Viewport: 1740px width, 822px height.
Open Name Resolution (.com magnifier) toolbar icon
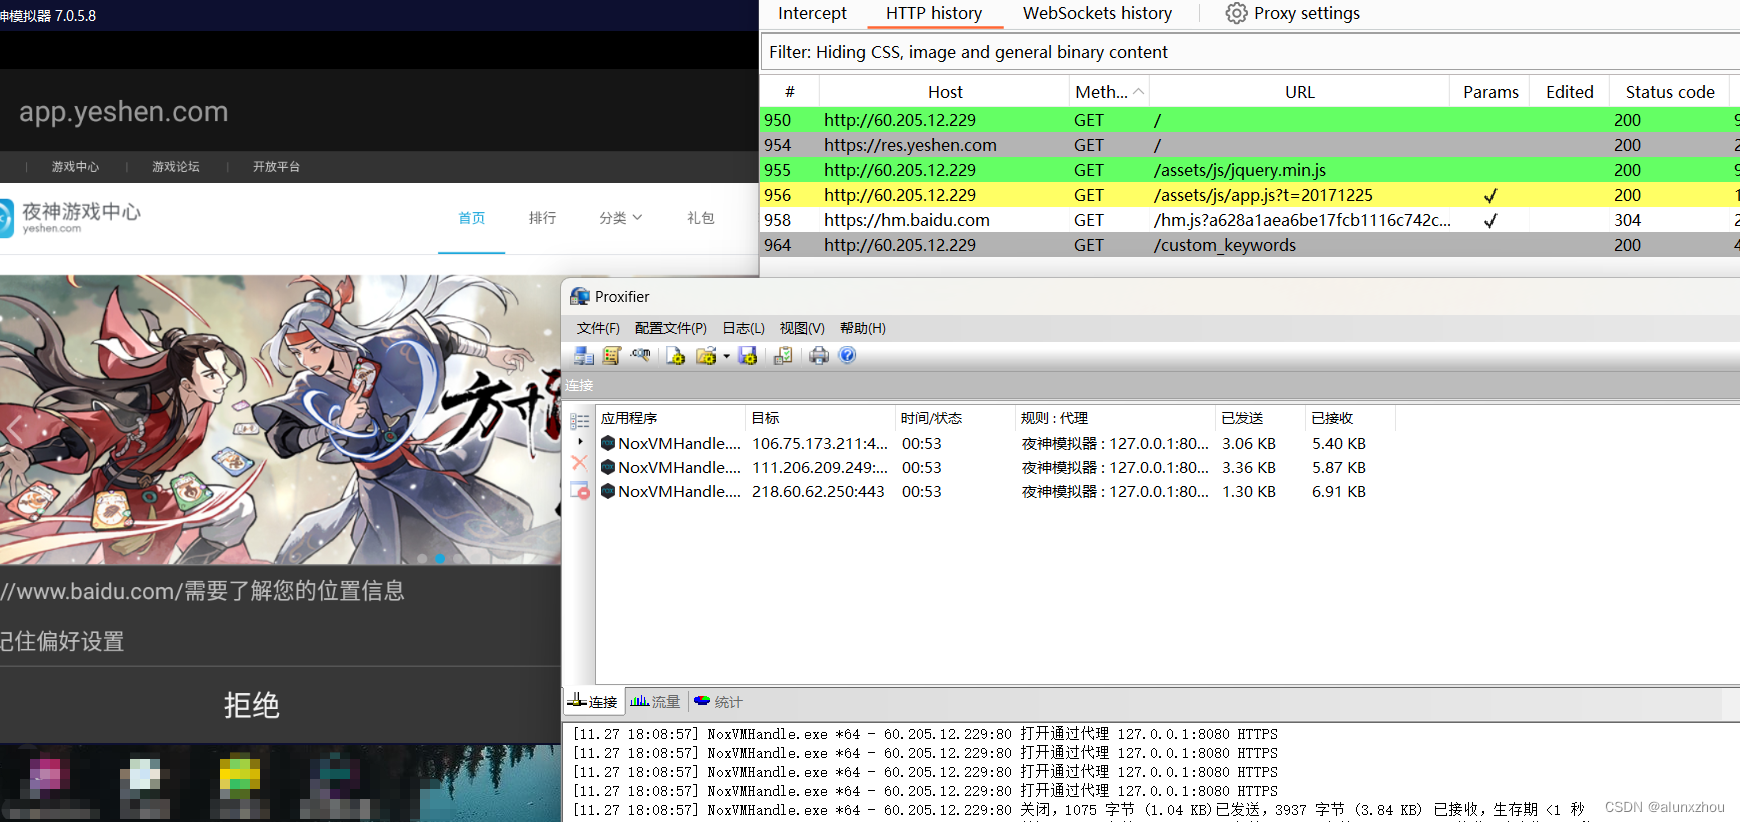pyautogui.click(x=641, y=356)
